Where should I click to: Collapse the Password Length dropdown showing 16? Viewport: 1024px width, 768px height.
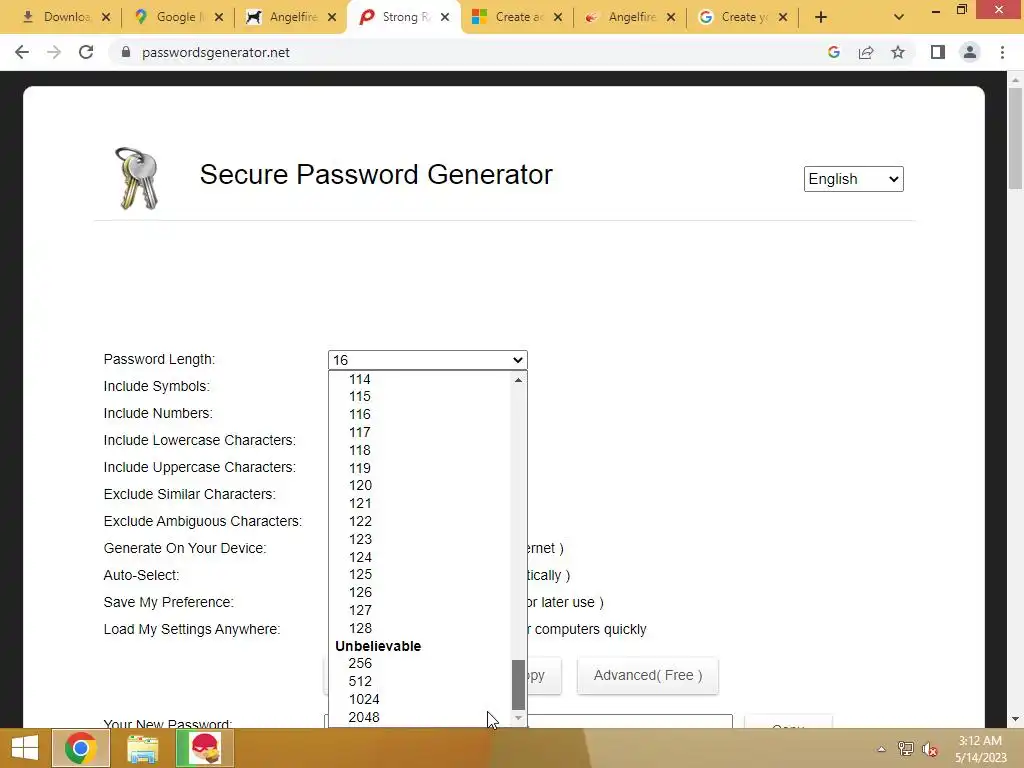pos(428,360)
